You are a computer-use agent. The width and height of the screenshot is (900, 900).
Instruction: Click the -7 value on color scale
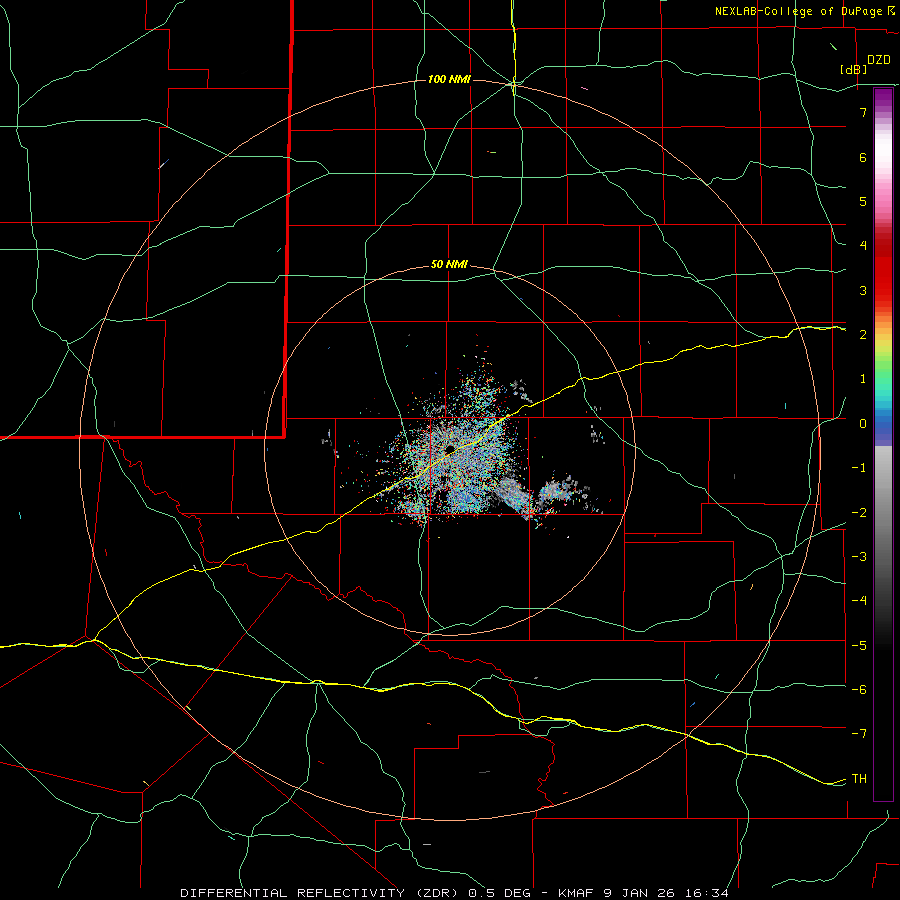tap(859, 734)
